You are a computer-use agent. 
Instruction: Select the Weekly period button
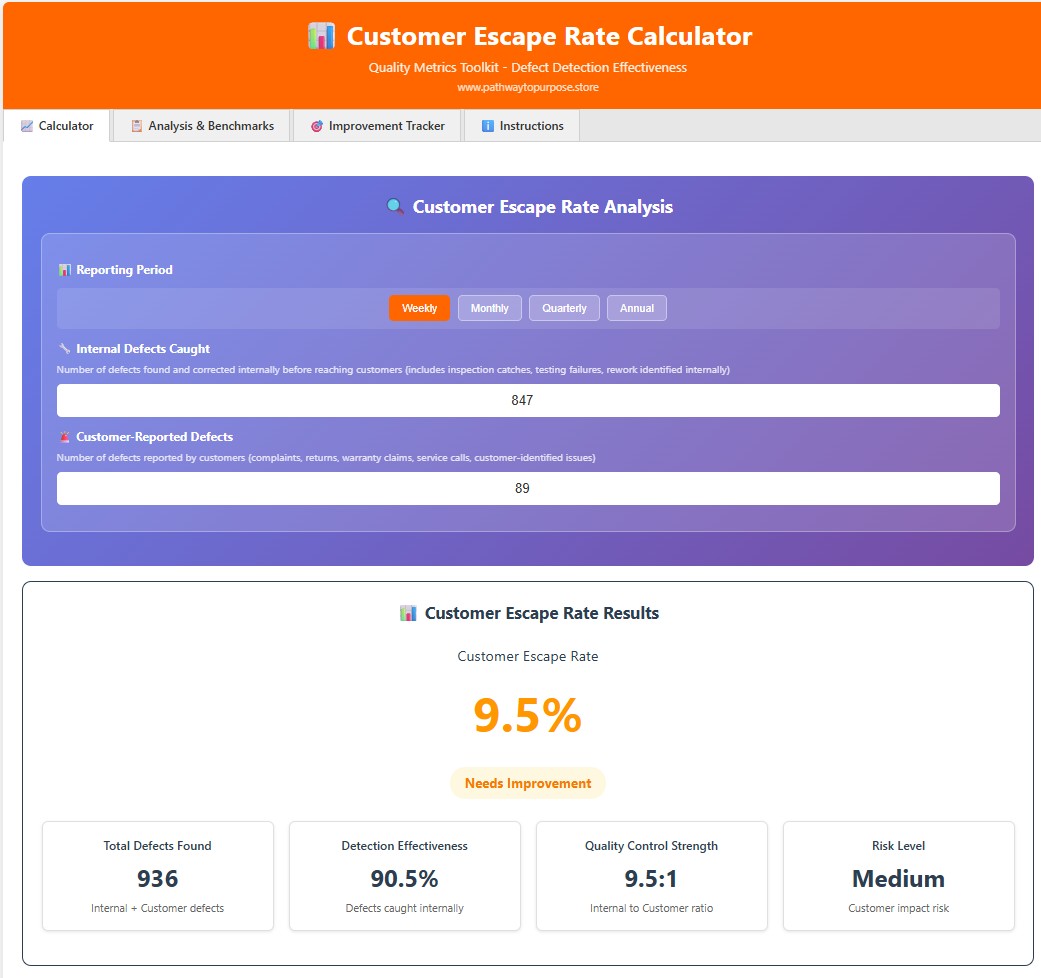(418, 308)
